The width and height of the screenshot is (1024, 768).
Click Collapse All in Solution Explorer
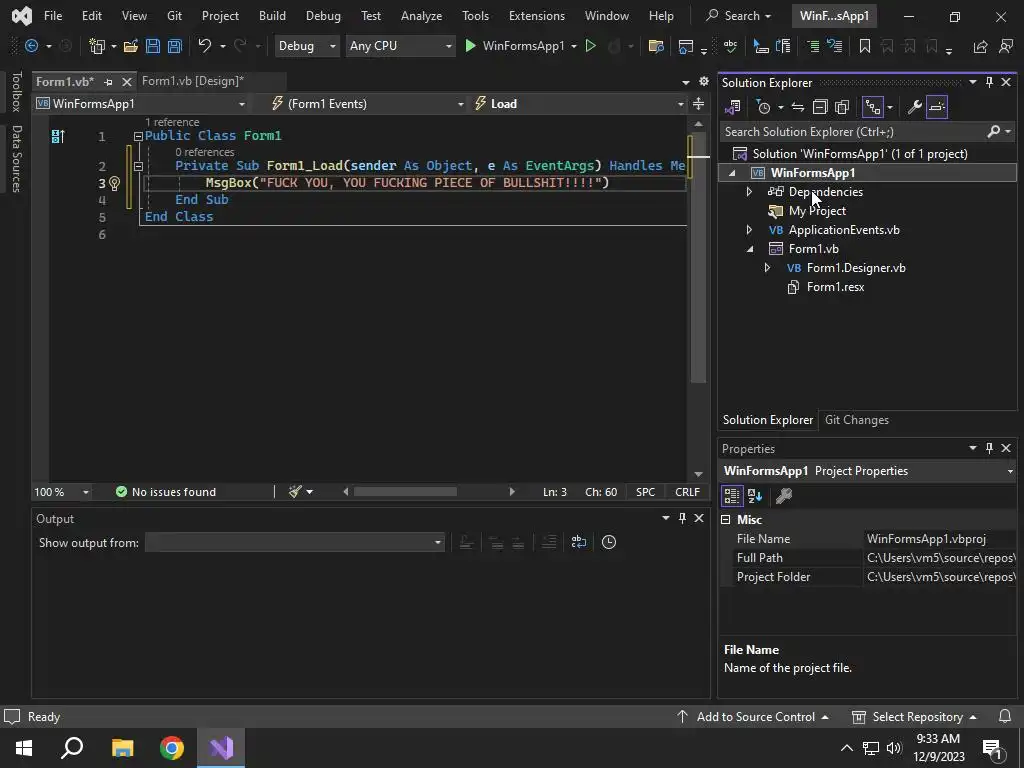[820, 107]
